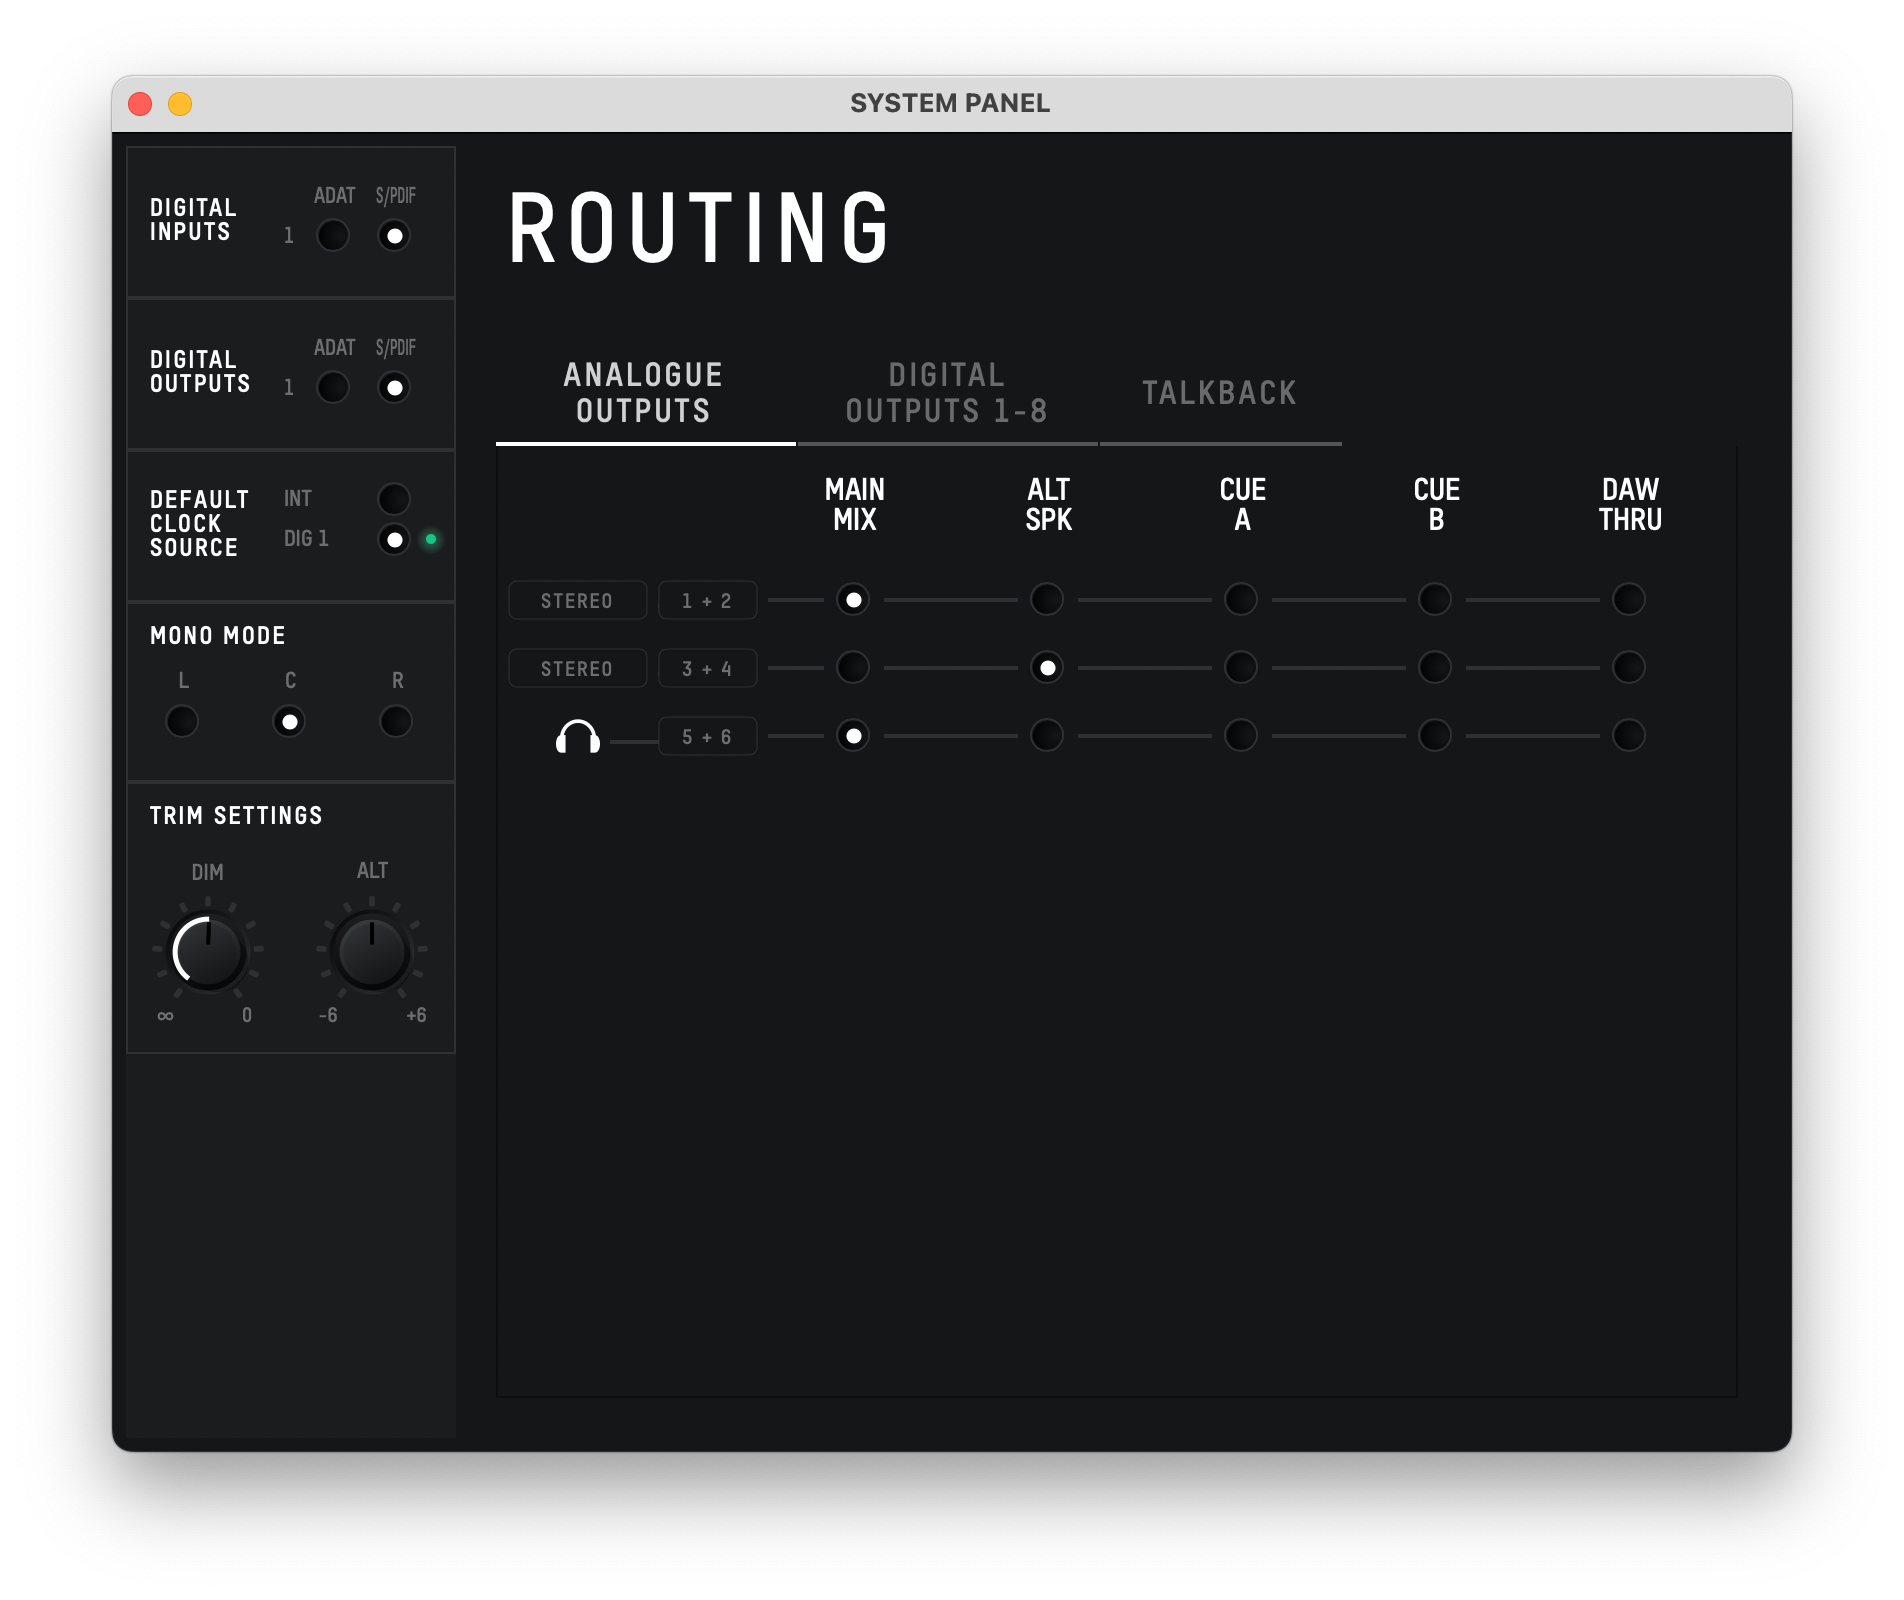1904x1600 pixels.
Task: Toggle STEREO button for outputs 3 + 4
Action: click(577, 669)
